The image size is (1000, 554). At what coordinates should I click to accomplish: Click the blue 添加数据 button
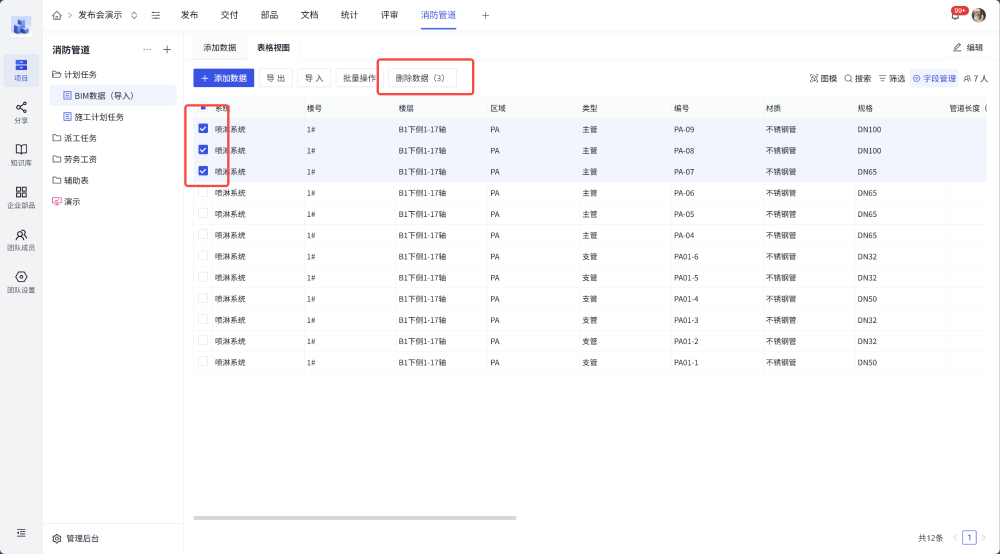coord(224,78)
